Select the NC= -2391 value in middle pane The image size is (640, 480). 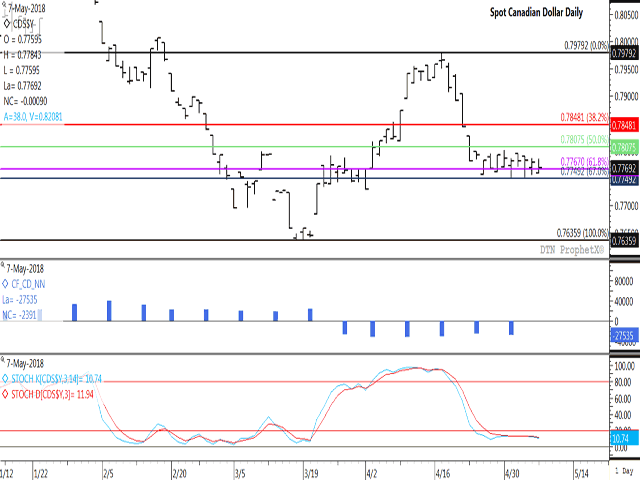20,315
